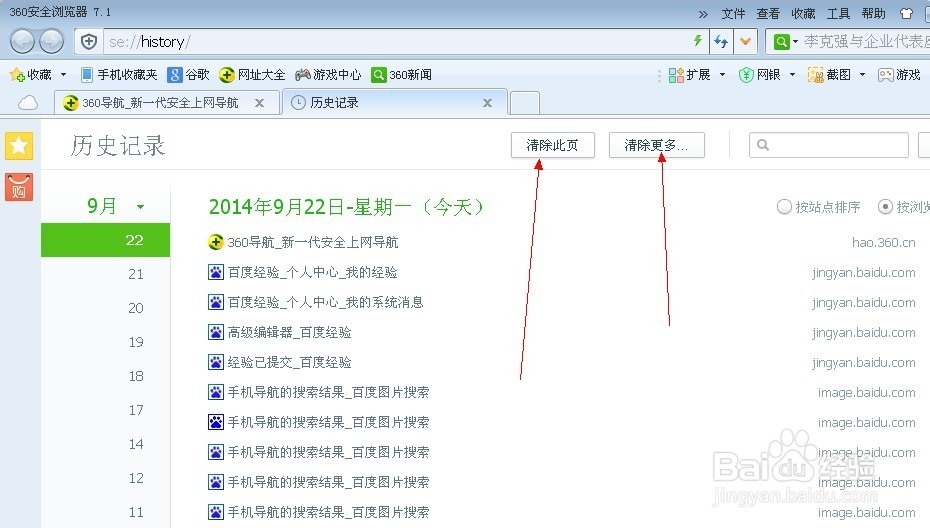Image resolution: width=930 pixels, height=528 pixels.
Task: Click the 扩展 extensions toolbar button
Action: tap(689, 75)
